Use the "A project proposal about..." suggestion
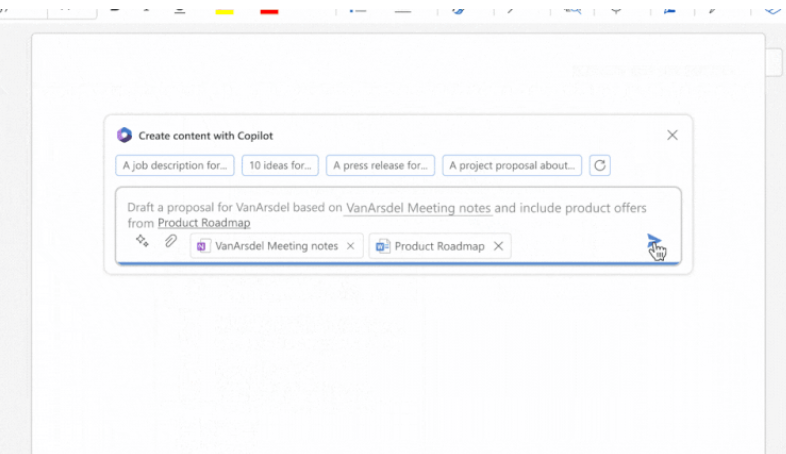Screen dimensions: 786x454 (x=512, y=165)
